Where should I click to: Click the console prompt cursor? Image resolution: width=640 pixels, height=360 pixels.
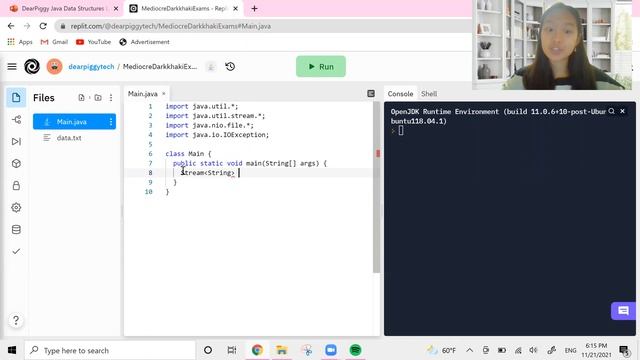[x=401, y=130]
